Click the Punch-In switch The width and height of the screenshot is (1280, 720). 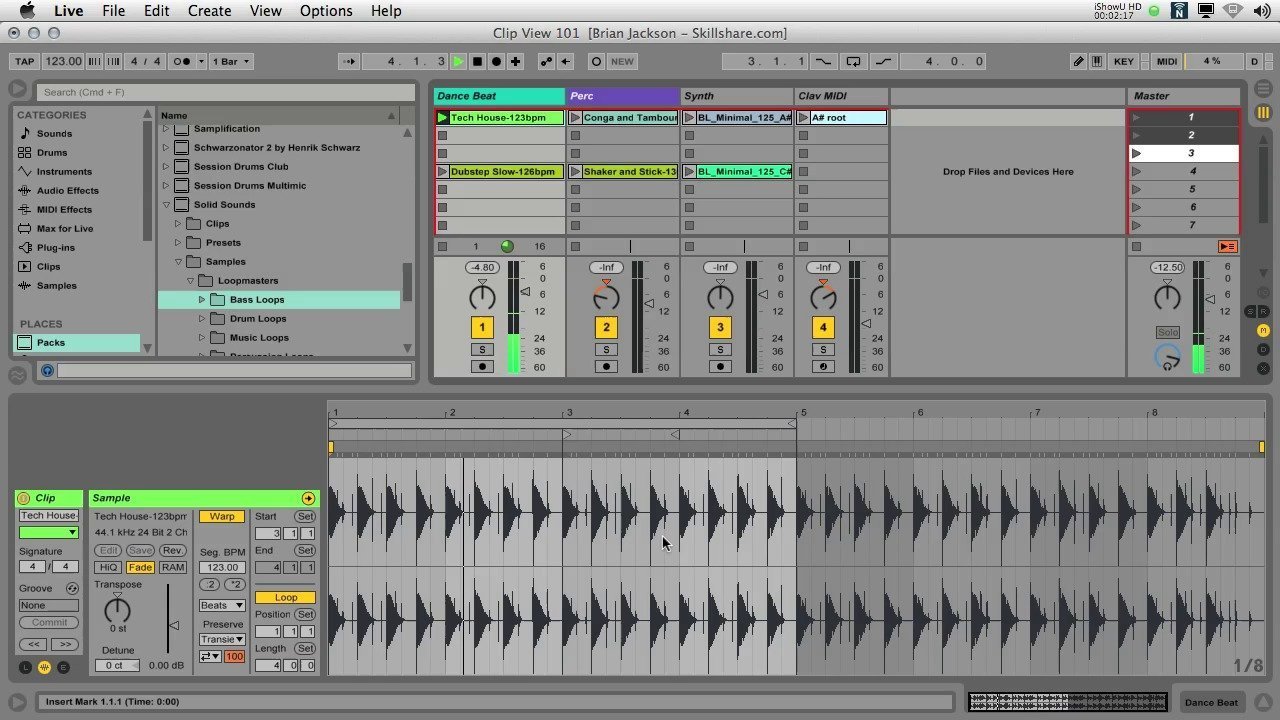[824, 61]
